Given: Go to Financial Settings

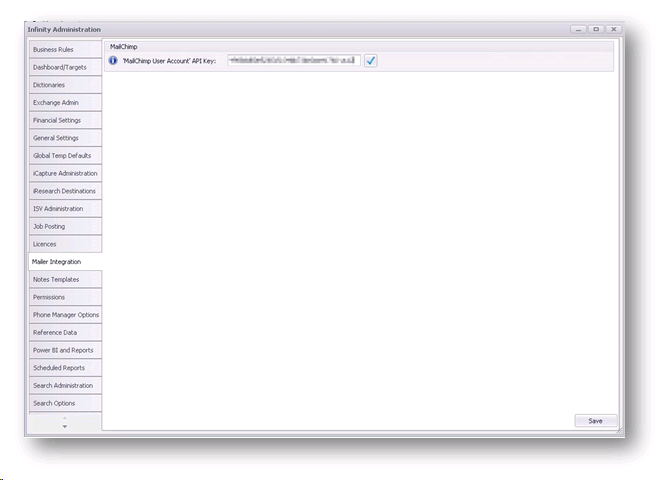Looking at the screenshot, I should point(65,120).
